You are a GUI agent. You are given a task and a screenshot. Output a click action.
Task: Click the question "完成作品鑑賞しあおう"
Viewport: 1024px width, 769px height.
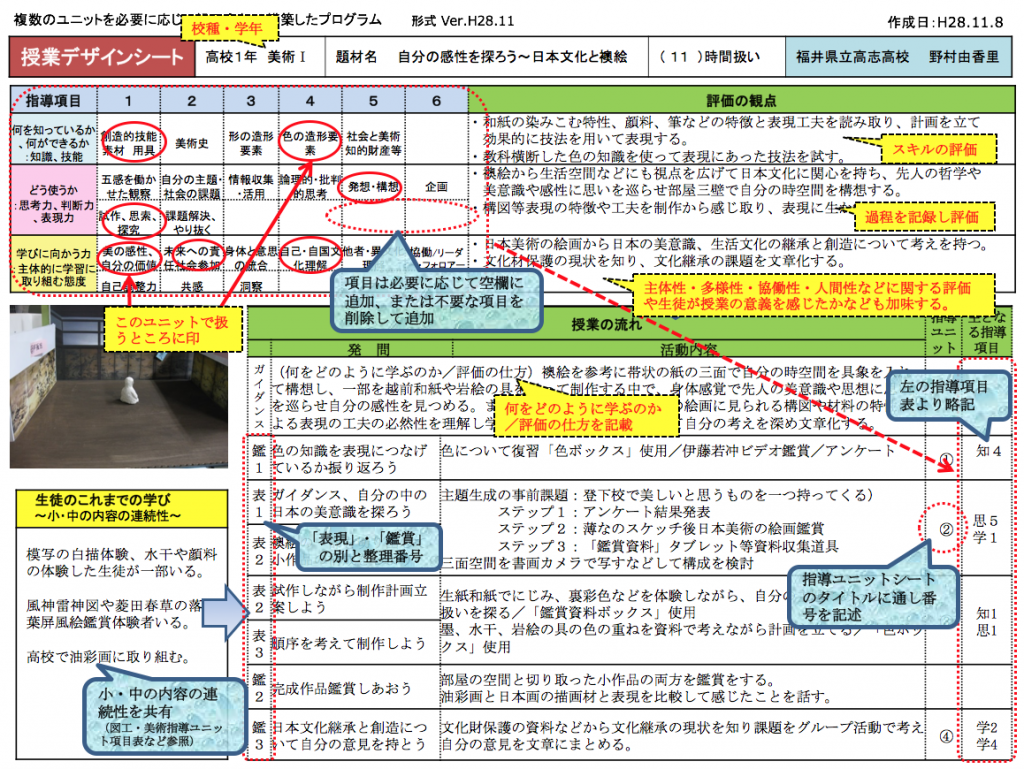tap(342, 688)
